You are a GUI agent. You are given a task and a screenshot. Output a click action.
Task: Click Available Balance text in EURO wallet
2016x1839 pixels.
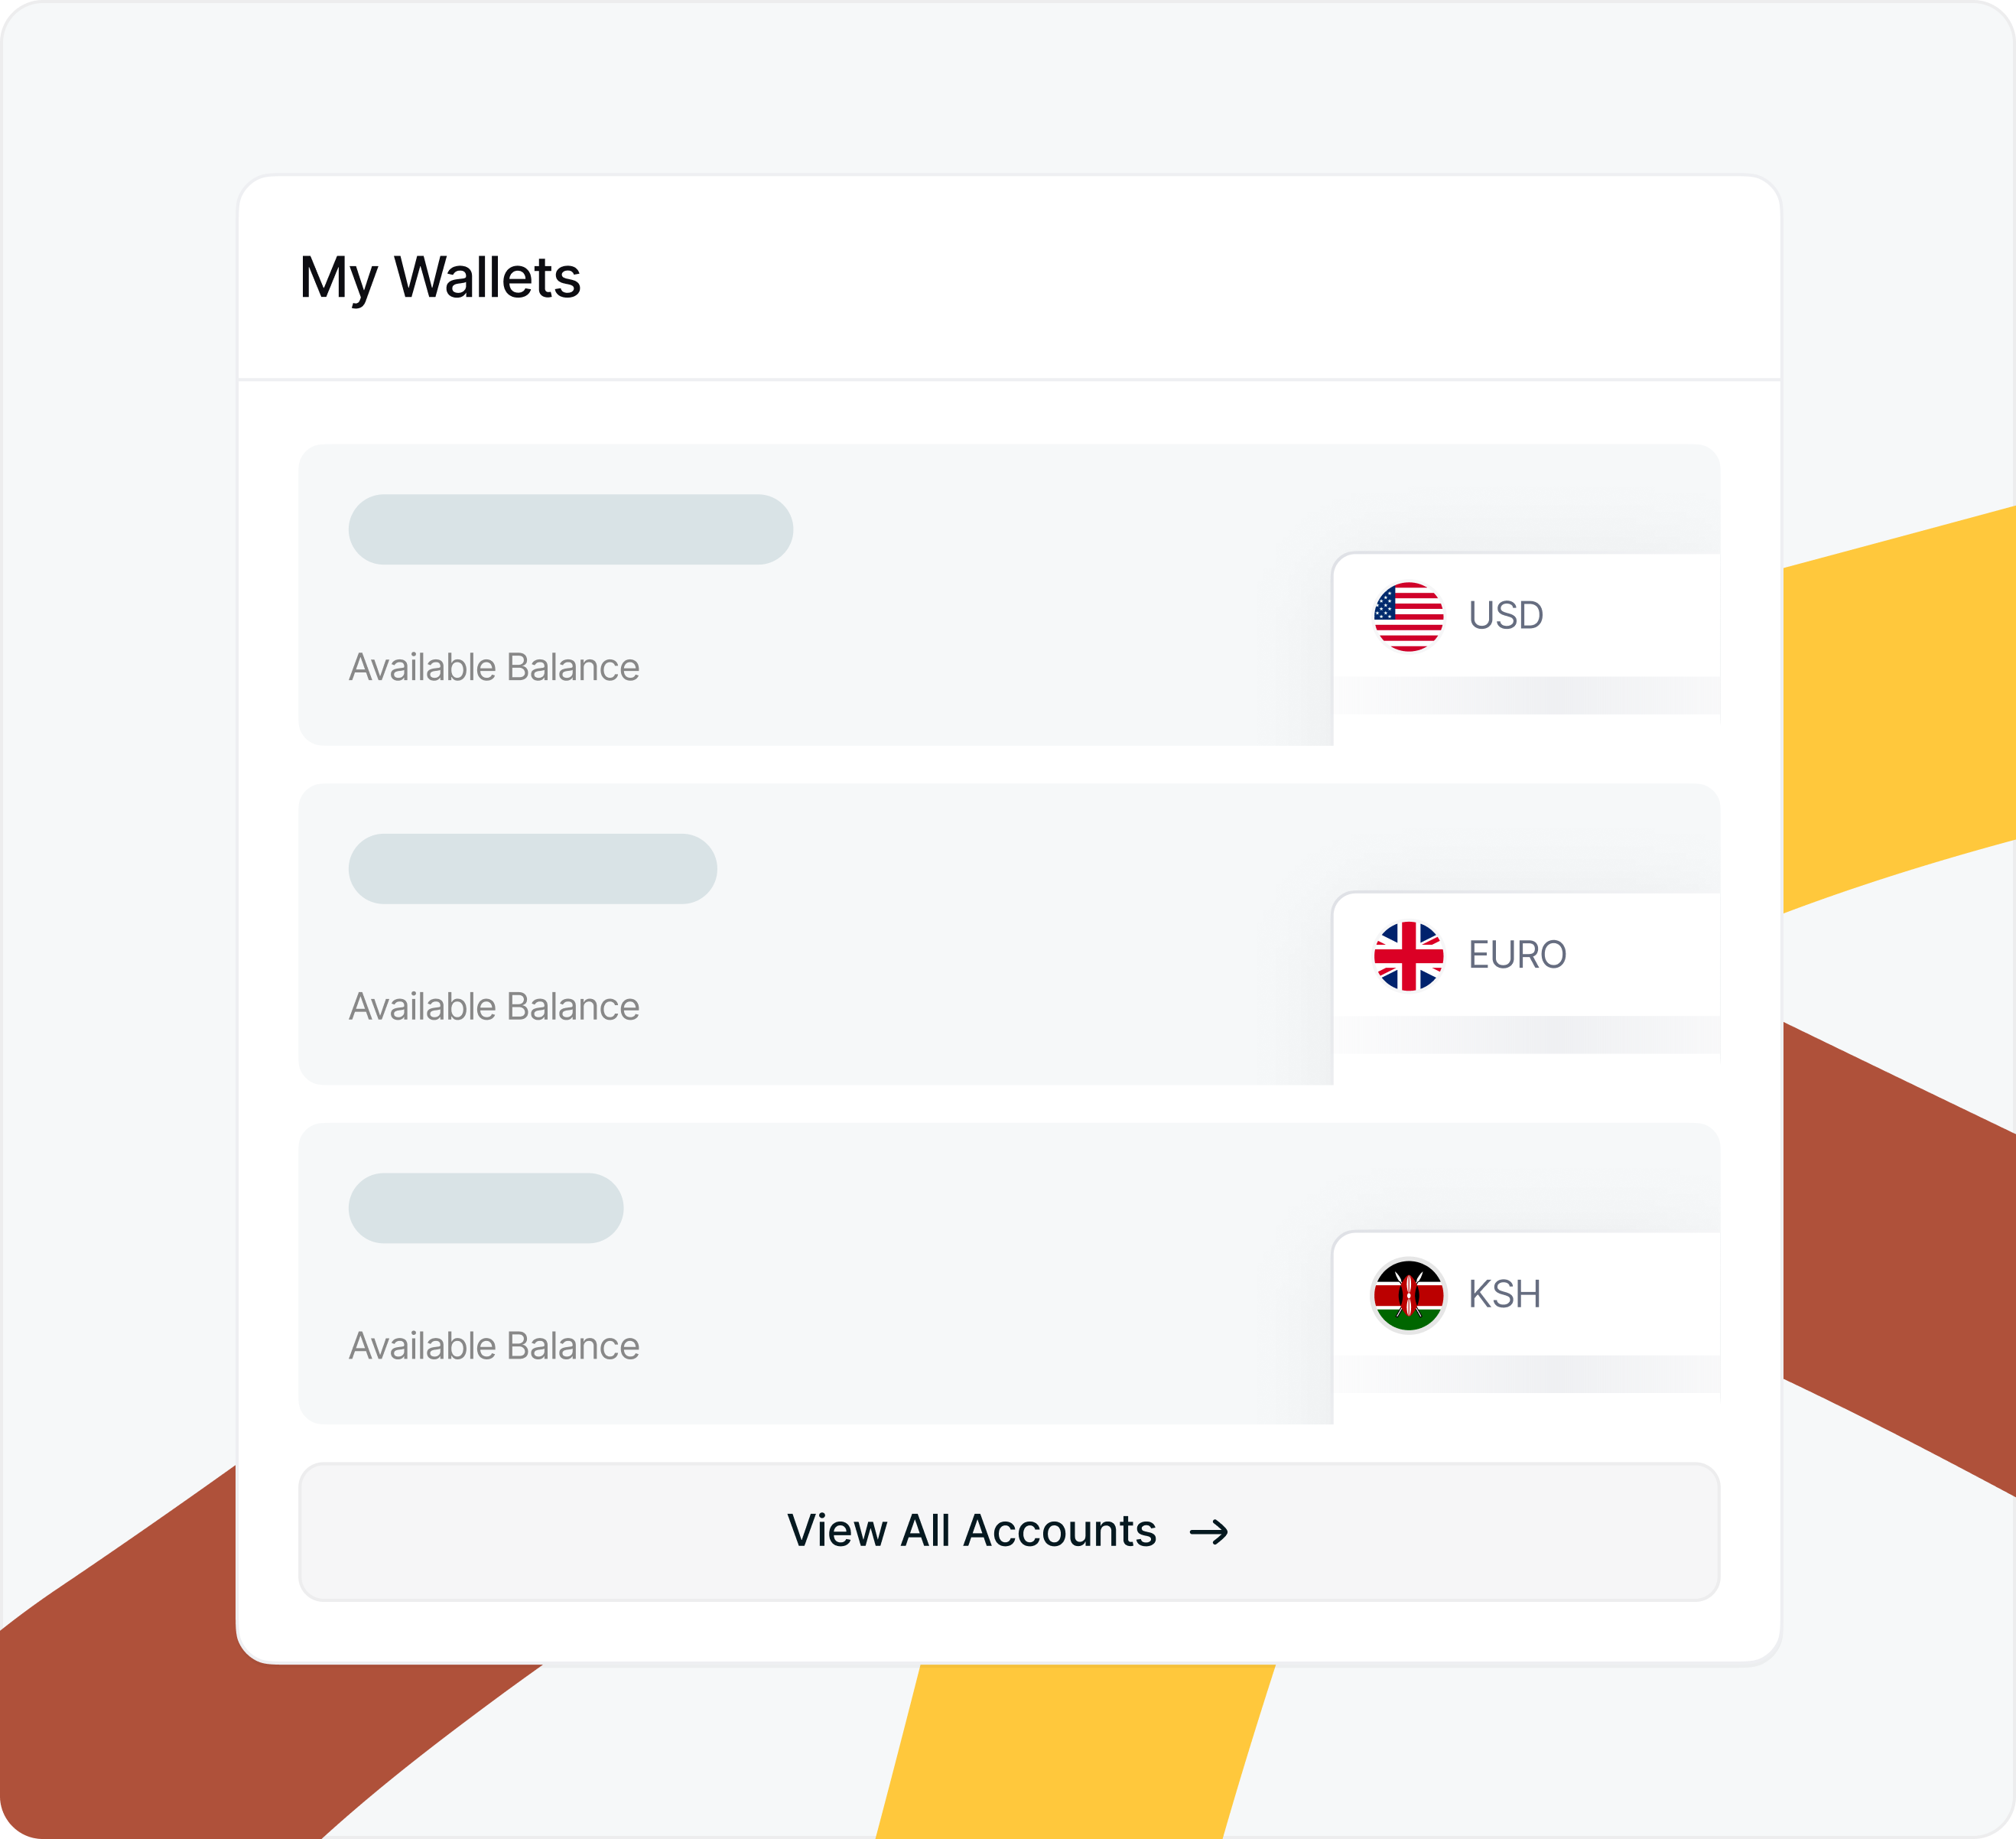[494, 1007]
